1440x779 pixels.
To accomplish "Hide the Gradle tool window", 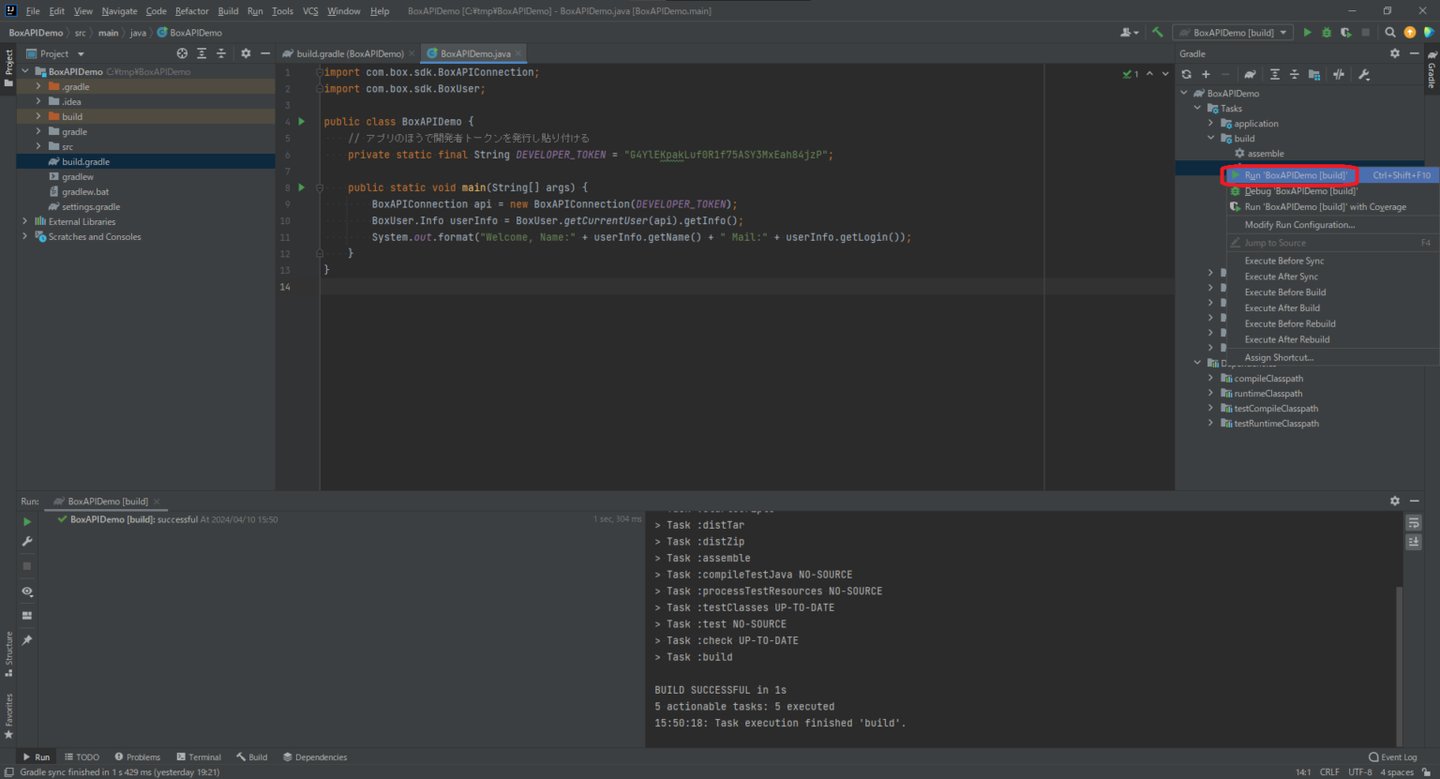I will (x=1414, y=53).
